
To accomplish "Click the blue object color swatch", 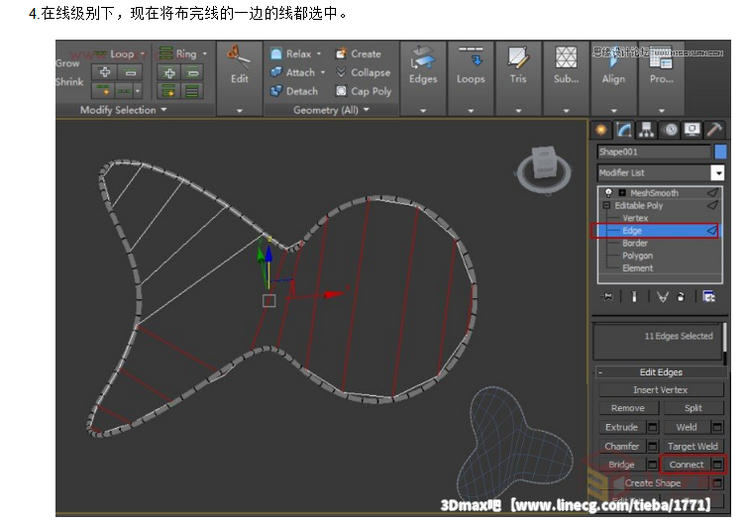I will point(720,152).
